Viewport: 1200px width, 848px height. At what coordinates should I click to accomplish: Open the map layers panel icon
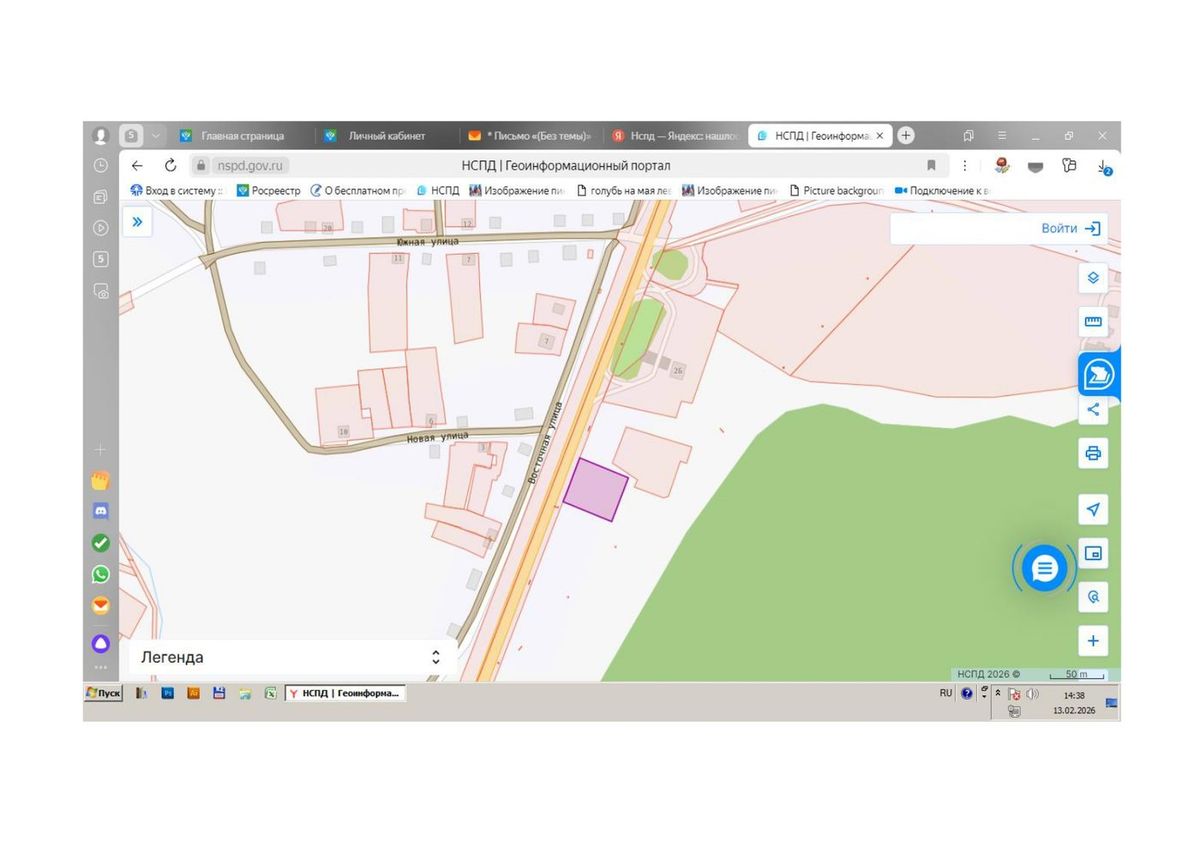pyautogui.click(x=1093, y=278)
